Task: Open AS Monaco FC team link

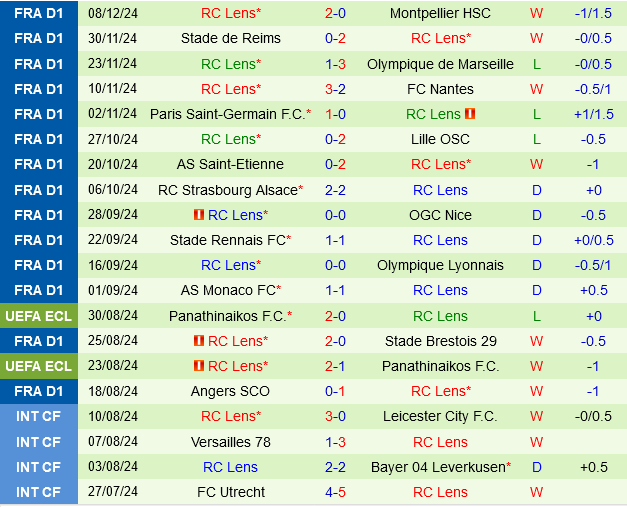Action: click(x=228, y=290)
